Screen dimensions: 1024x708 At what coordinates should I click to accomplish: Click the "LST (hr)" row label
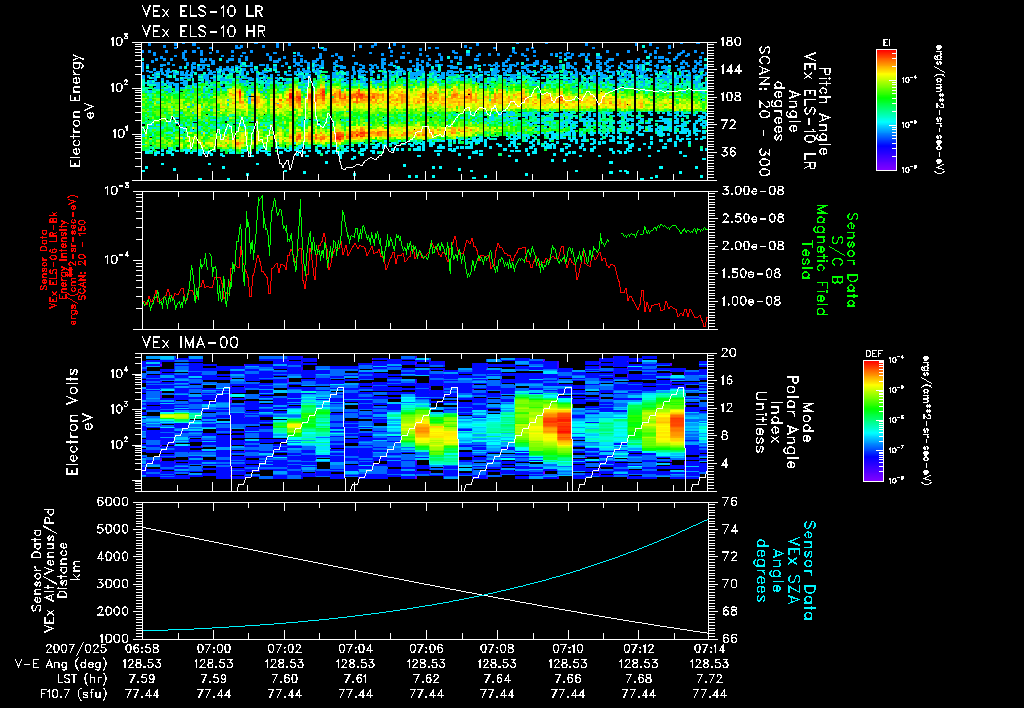click(82, 679)
